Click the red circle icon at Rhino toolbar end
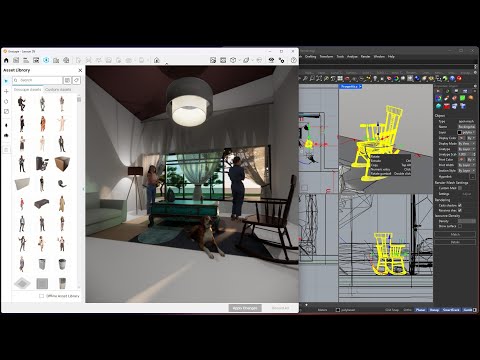 click(459, 79)
